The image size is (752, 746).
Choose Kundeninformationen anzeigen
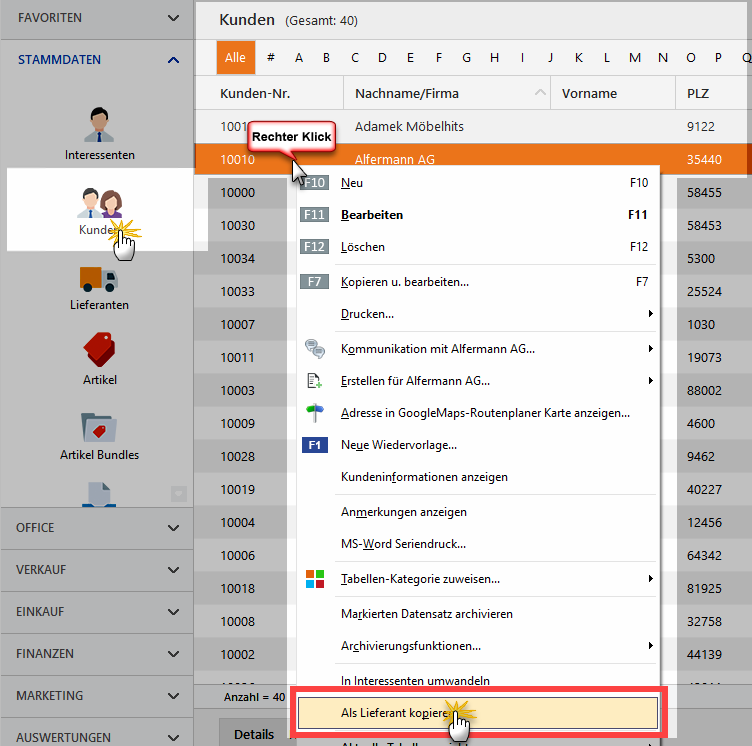478,477
